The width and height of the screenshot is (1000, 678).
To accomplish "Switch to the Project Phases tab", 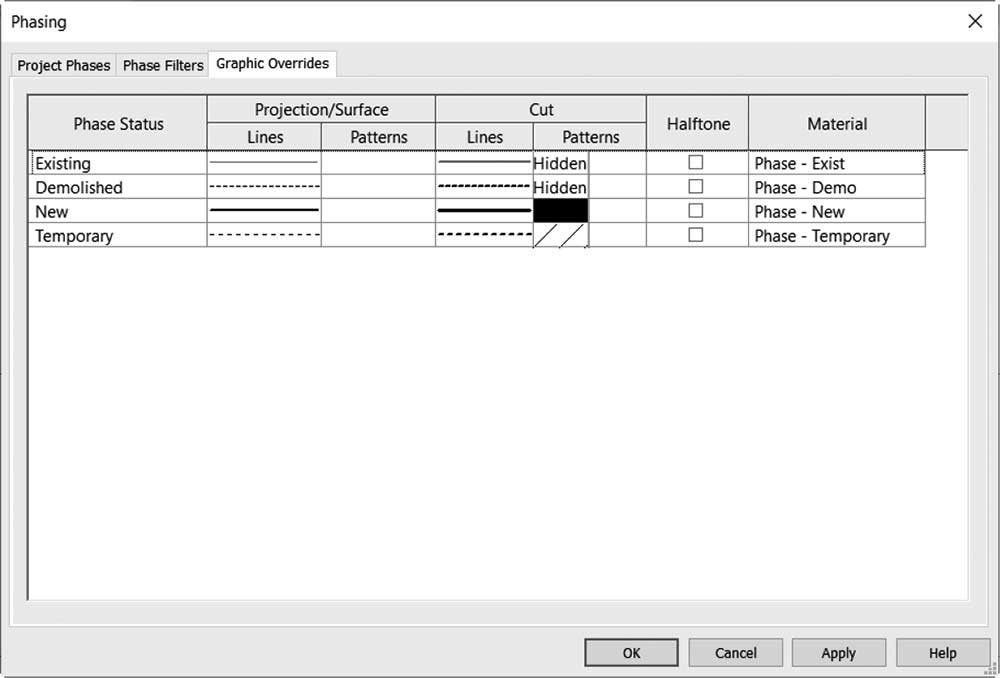I will pos(63,65).
